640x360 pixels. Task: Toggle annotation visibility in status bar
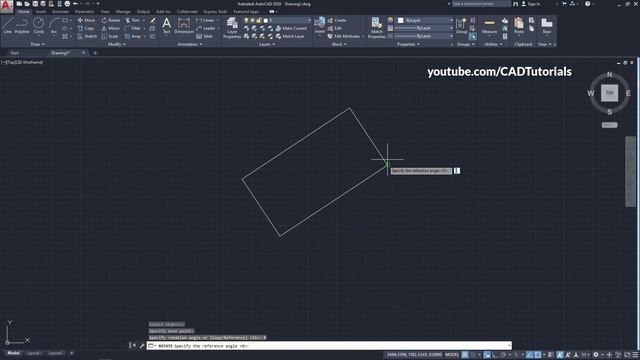click(x=560, y=355)
